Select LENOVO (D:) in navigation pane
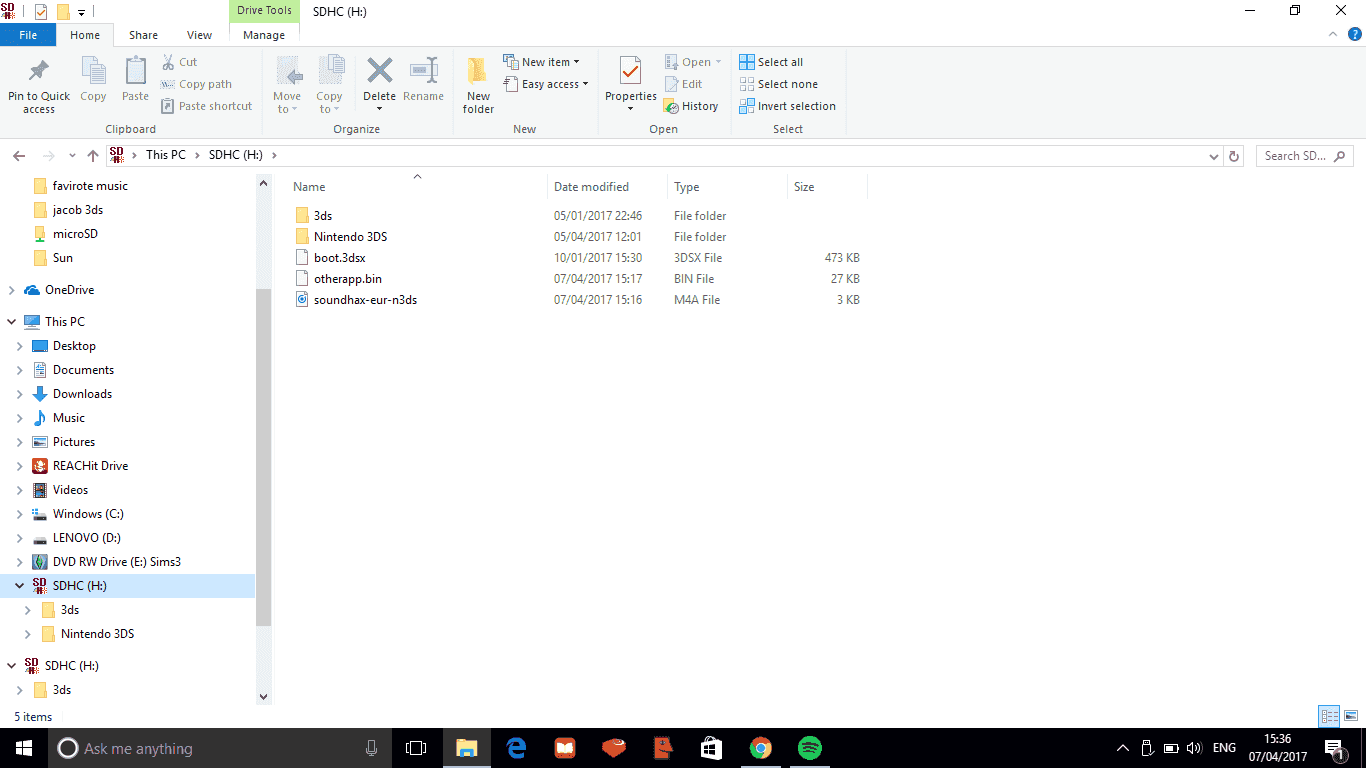 pos(87,538)
